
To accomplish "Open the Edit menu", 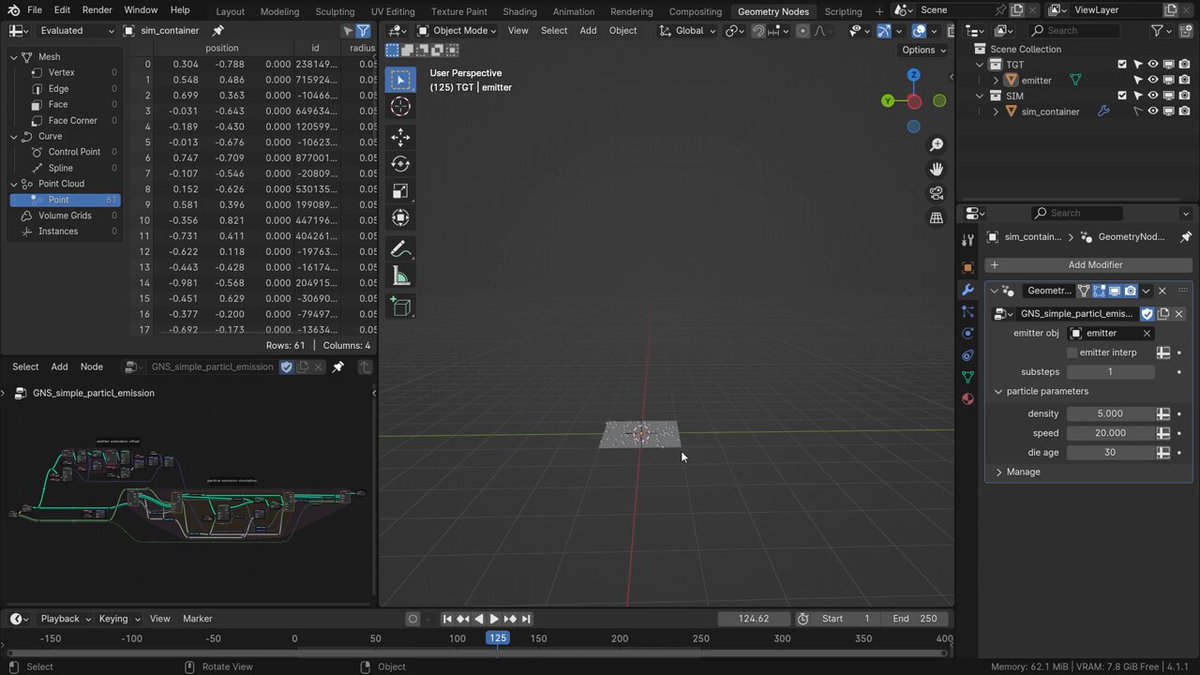I will coord(62,10).
